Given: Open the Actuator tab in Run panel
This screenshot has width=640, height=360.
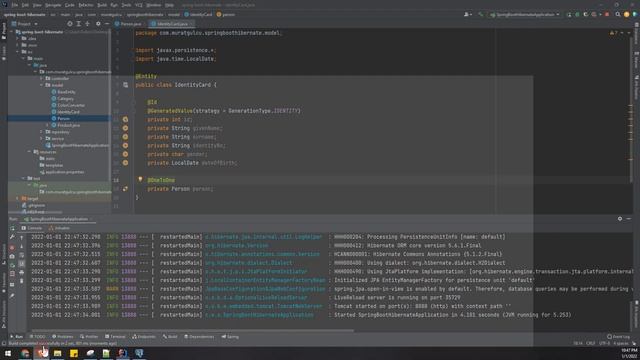Looking at the screenshot, I should coord(60,228).
